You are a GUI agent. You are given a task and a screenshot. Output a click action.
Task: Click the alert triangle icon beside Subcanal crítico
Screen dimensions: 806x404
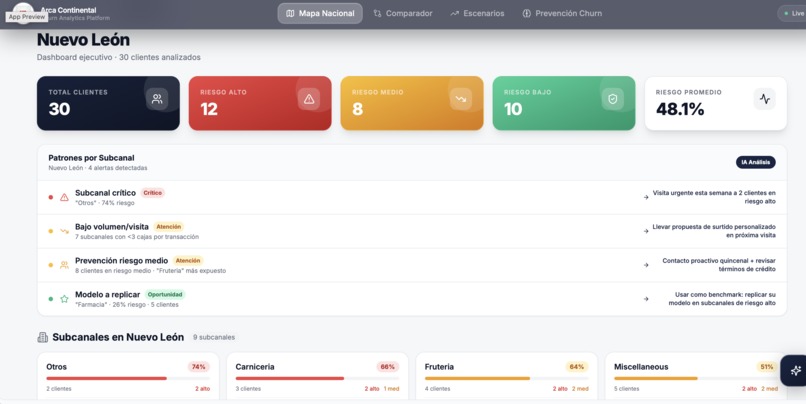point(64,197)
